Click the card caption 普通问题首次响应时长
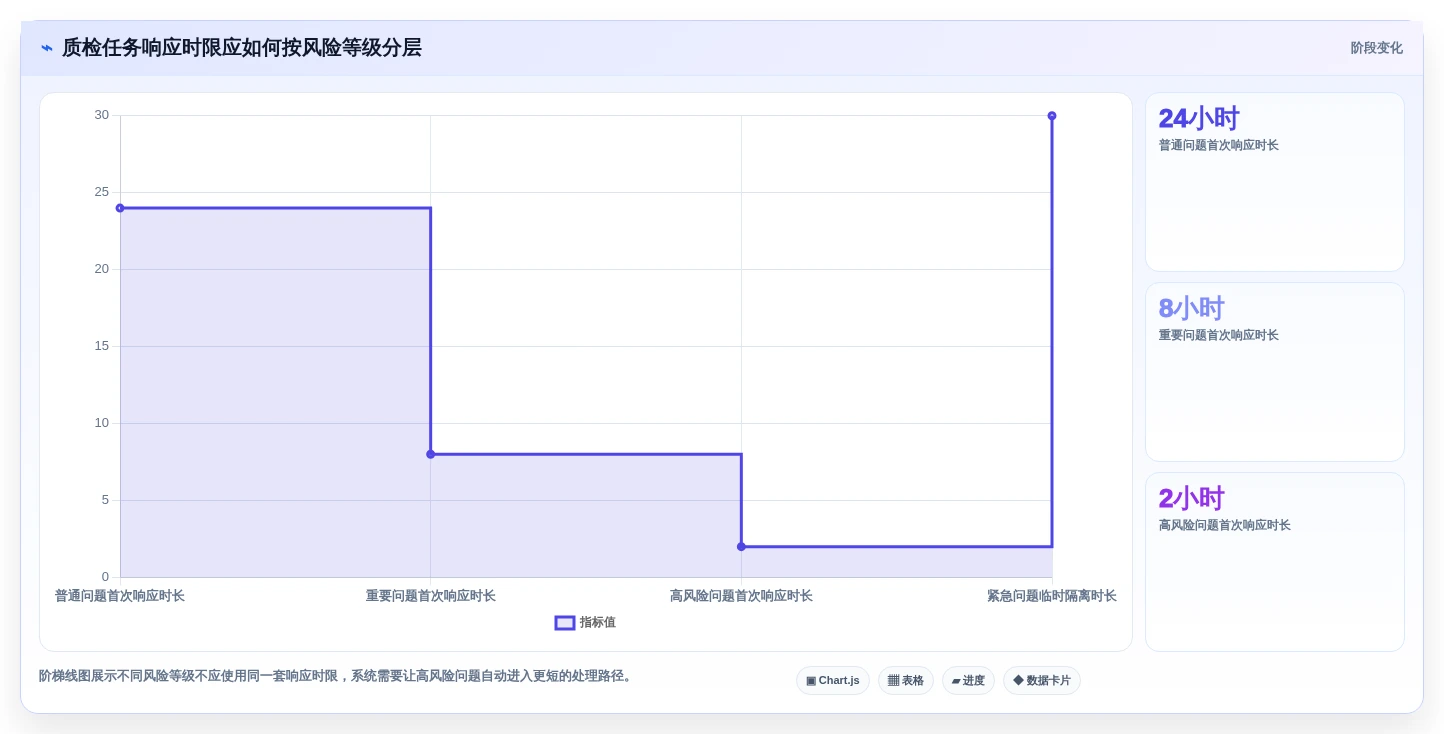 click(1219, 145)
